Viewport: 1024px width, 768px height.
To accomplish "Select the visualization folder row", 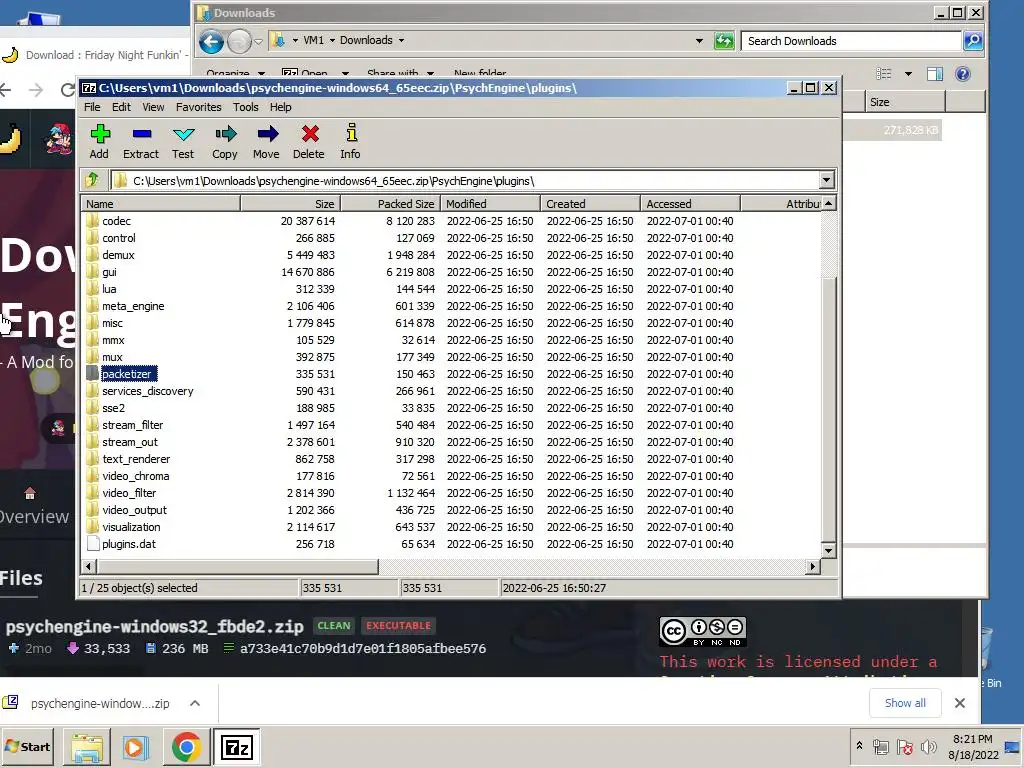I will 451,526.
